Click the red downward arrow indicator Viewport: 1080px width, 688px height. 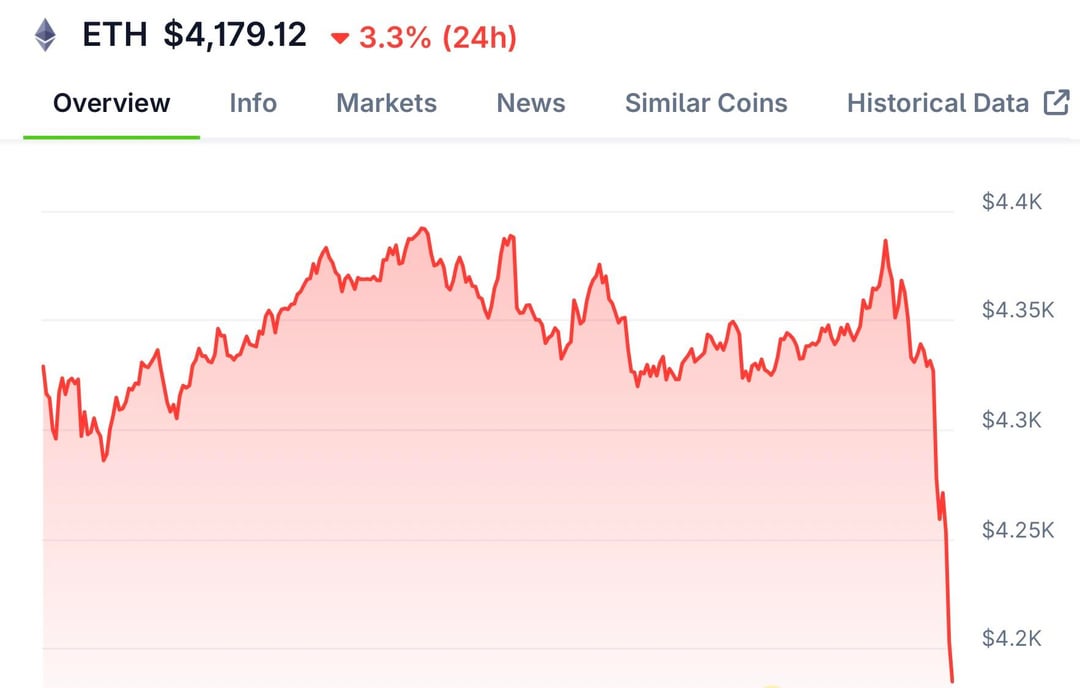point(341,38)
